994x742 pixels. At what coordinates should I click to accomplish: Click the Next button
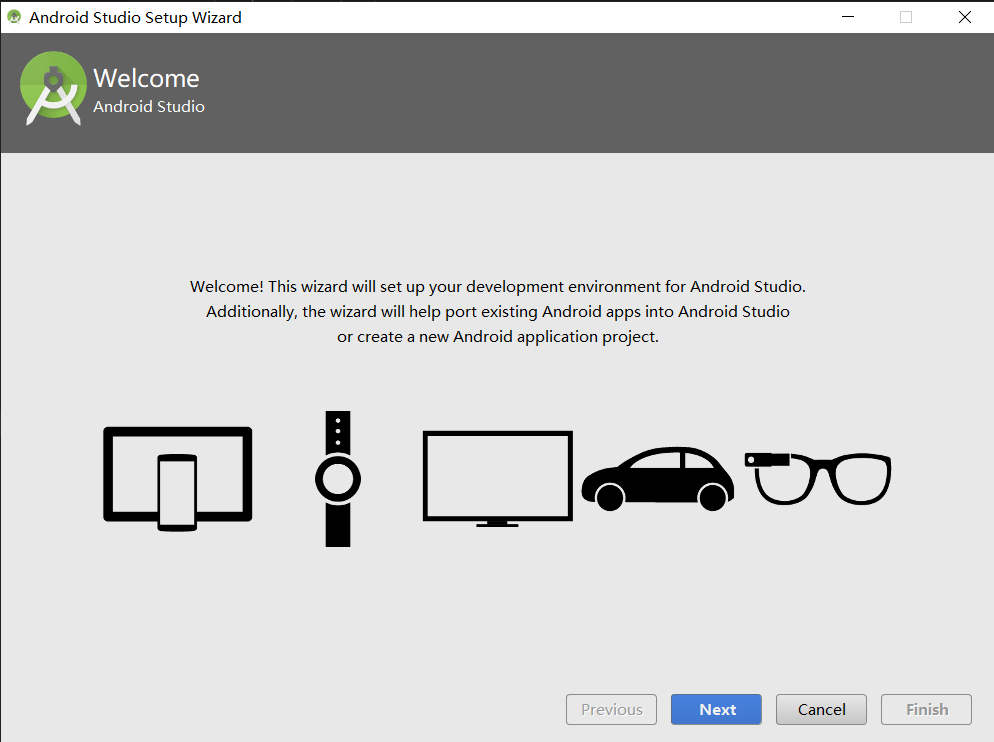(716, 709)
